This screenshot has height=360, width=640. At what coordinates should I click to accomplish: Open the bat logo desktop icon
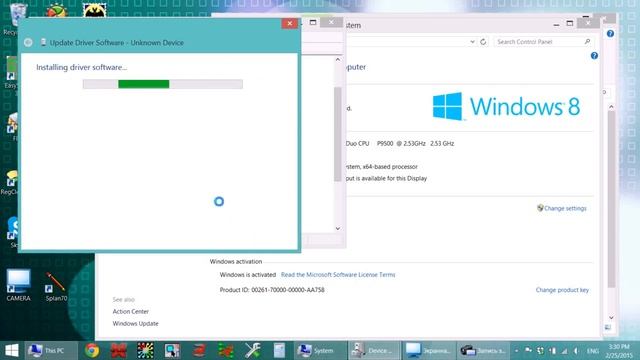pos(95,10)
